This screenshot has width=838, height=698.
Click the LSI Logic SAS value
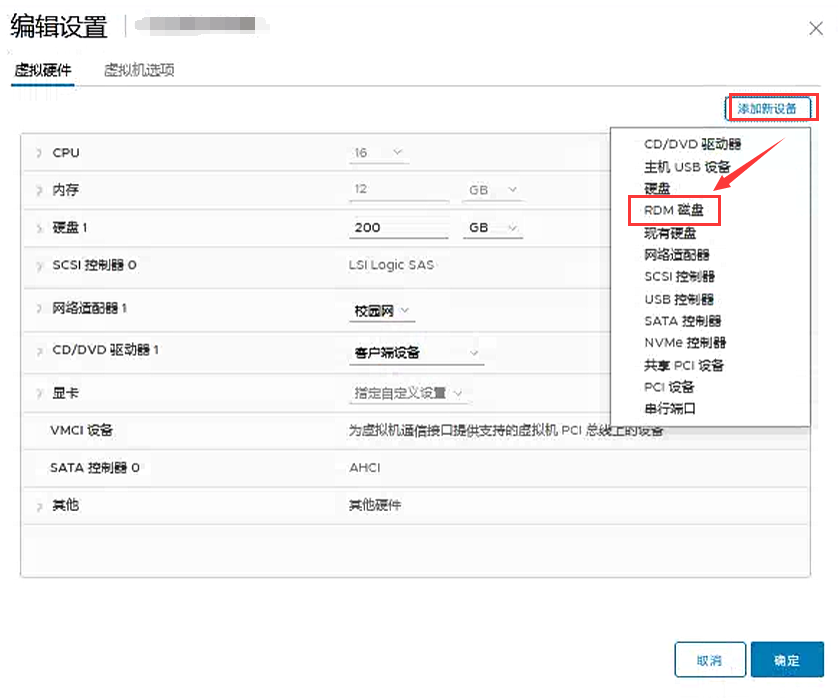pos(391,265)
